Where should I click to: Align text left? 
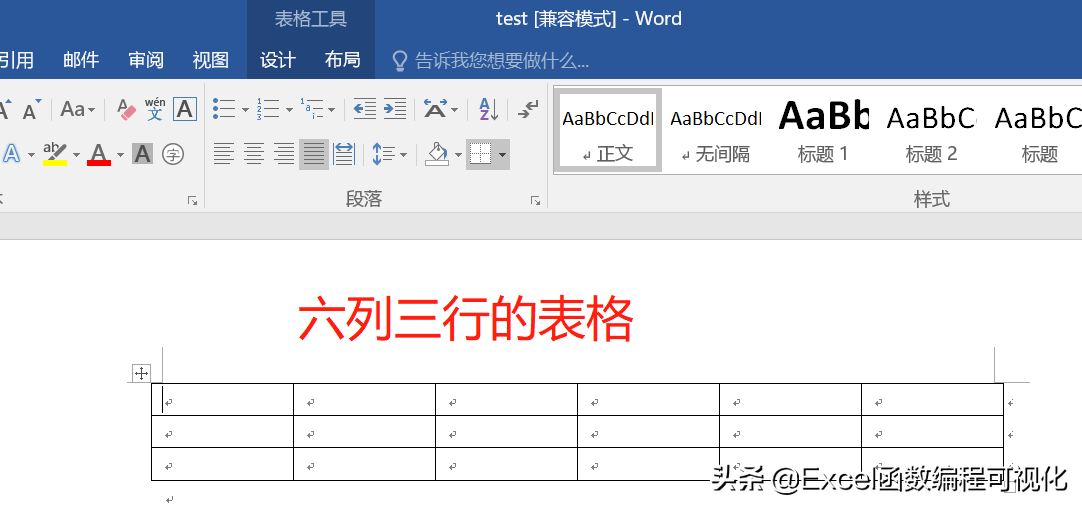(x=223, y=153)
